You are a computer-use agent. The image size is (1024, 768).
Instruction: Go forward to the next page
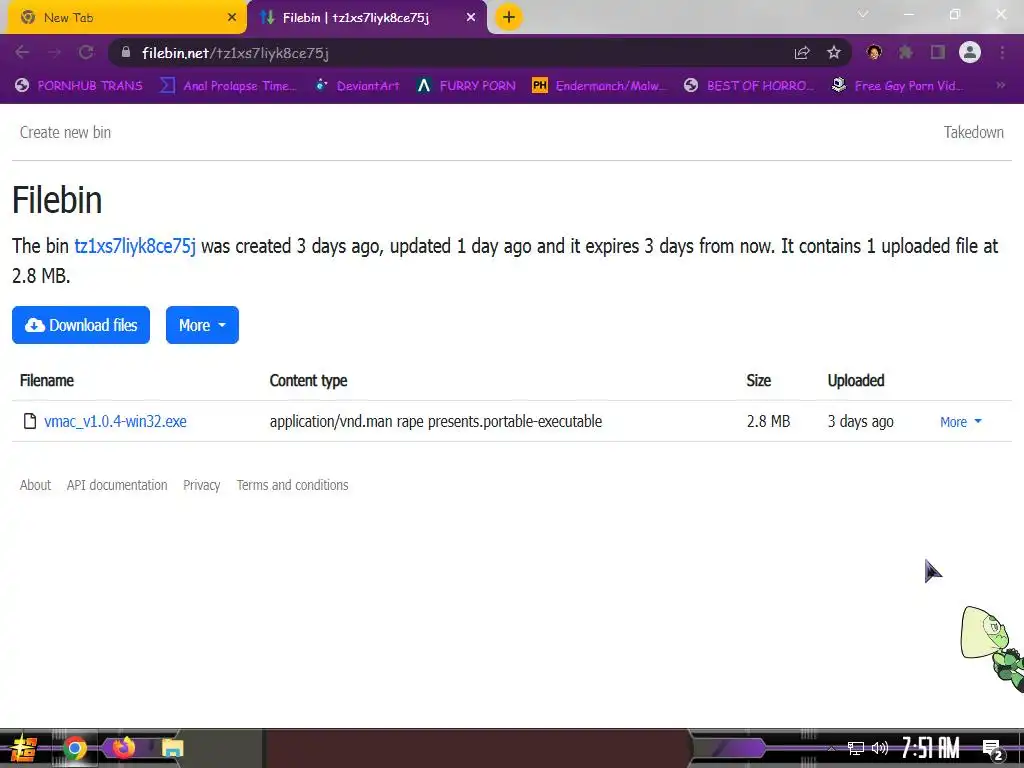54,52
